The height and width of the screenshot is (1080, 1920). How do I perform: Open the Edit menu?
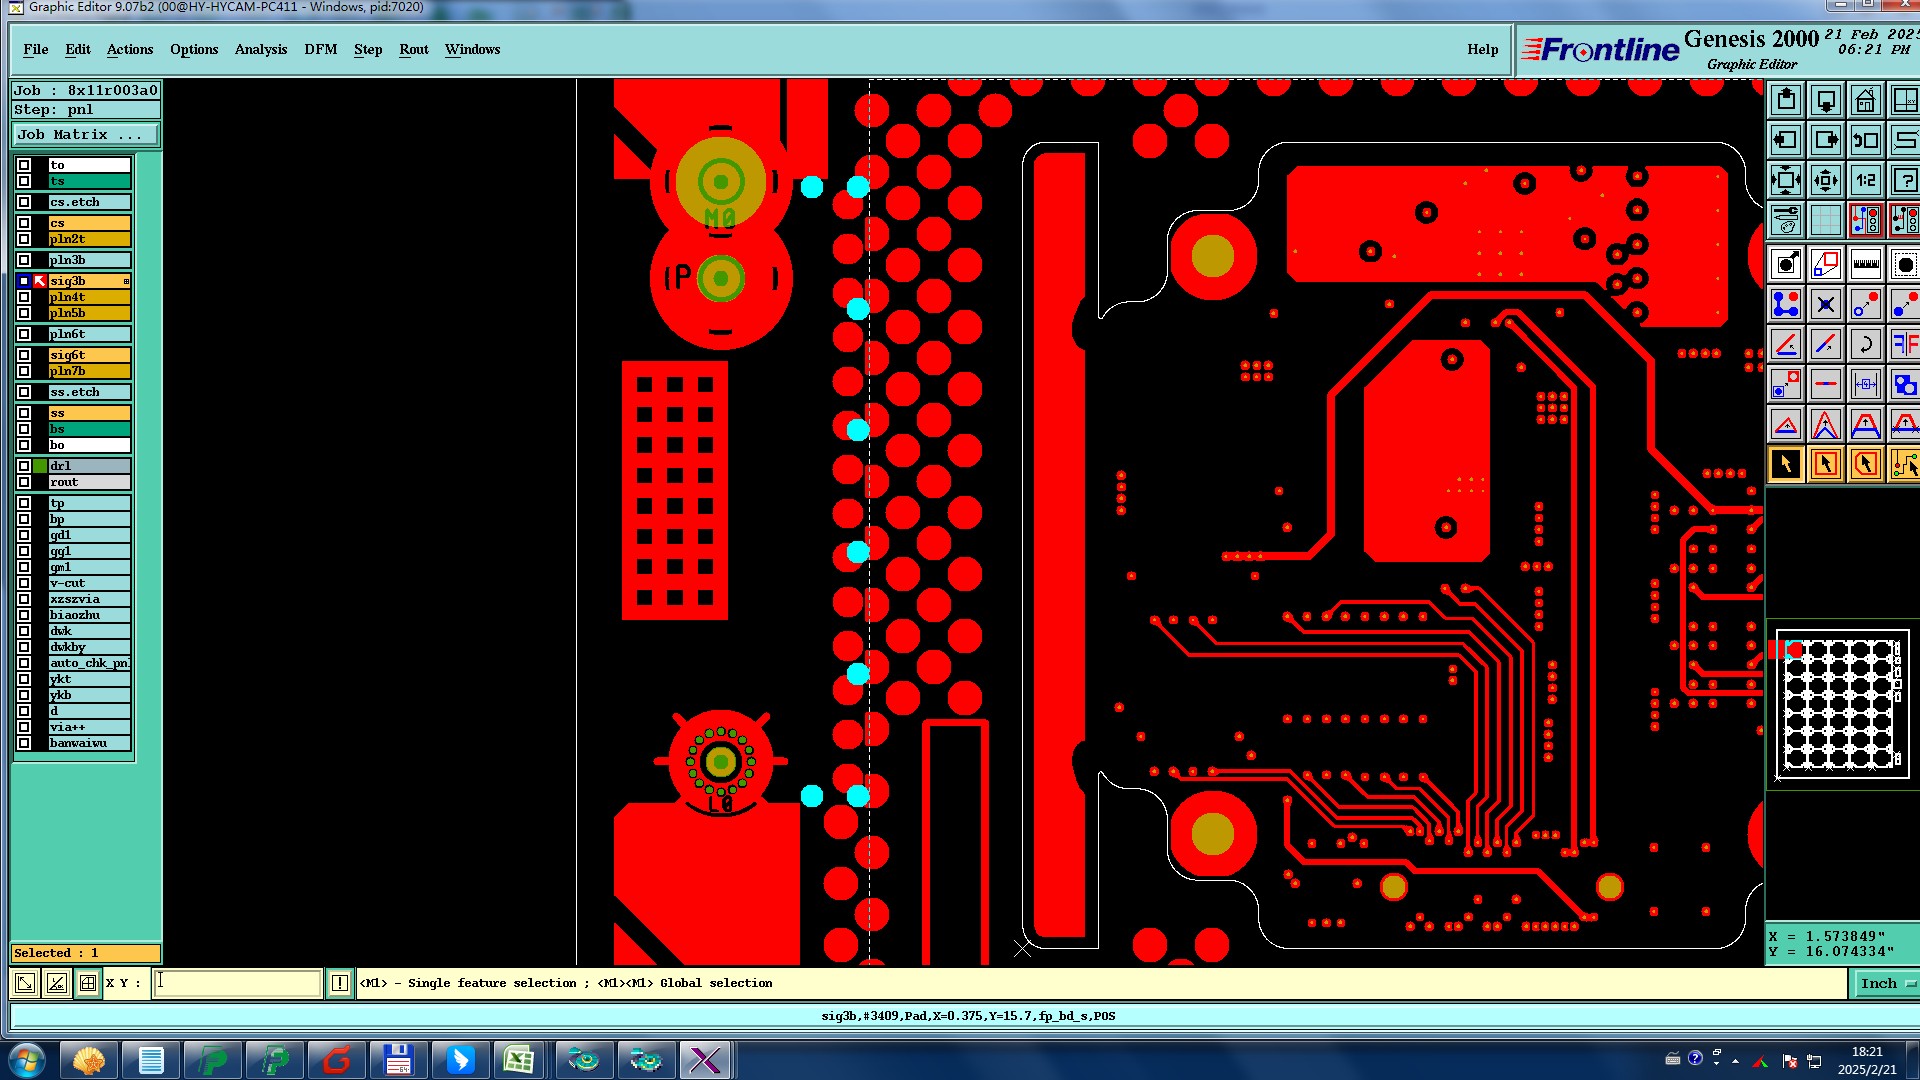pyautogui.click(x=78, y=49)
